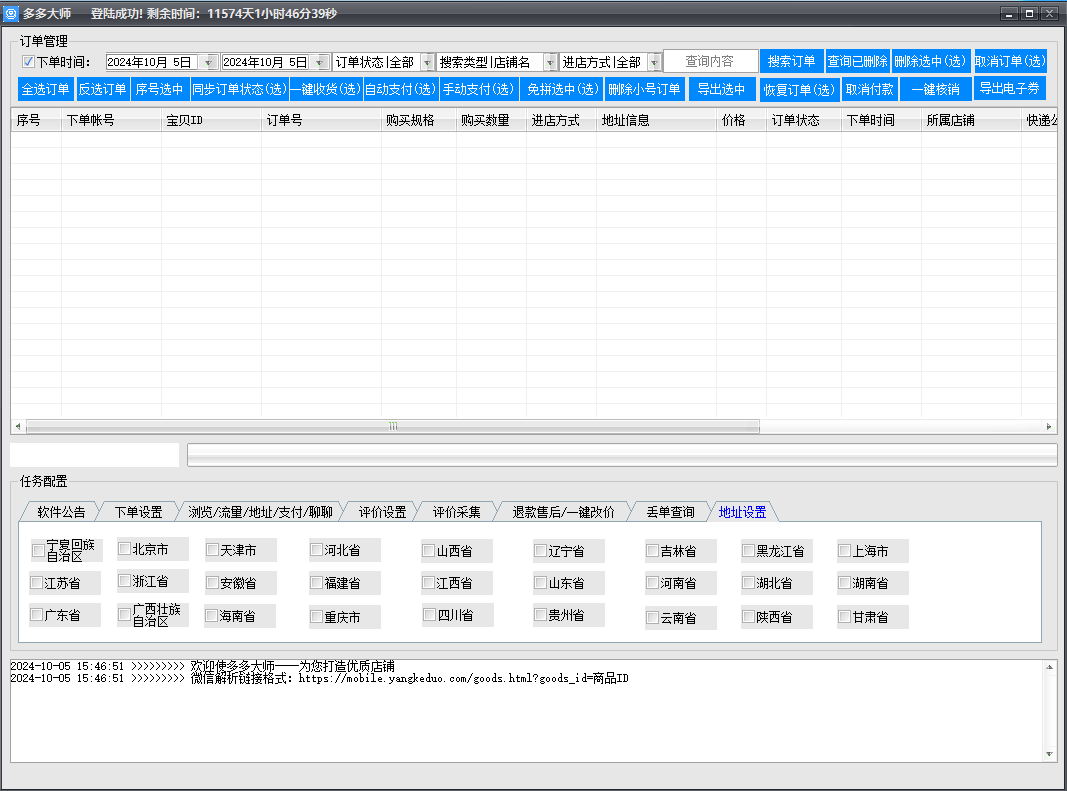Click the 查询内容 search input field
The height and width of the screenshot is (791, 1067).
[x=709, y=62]
